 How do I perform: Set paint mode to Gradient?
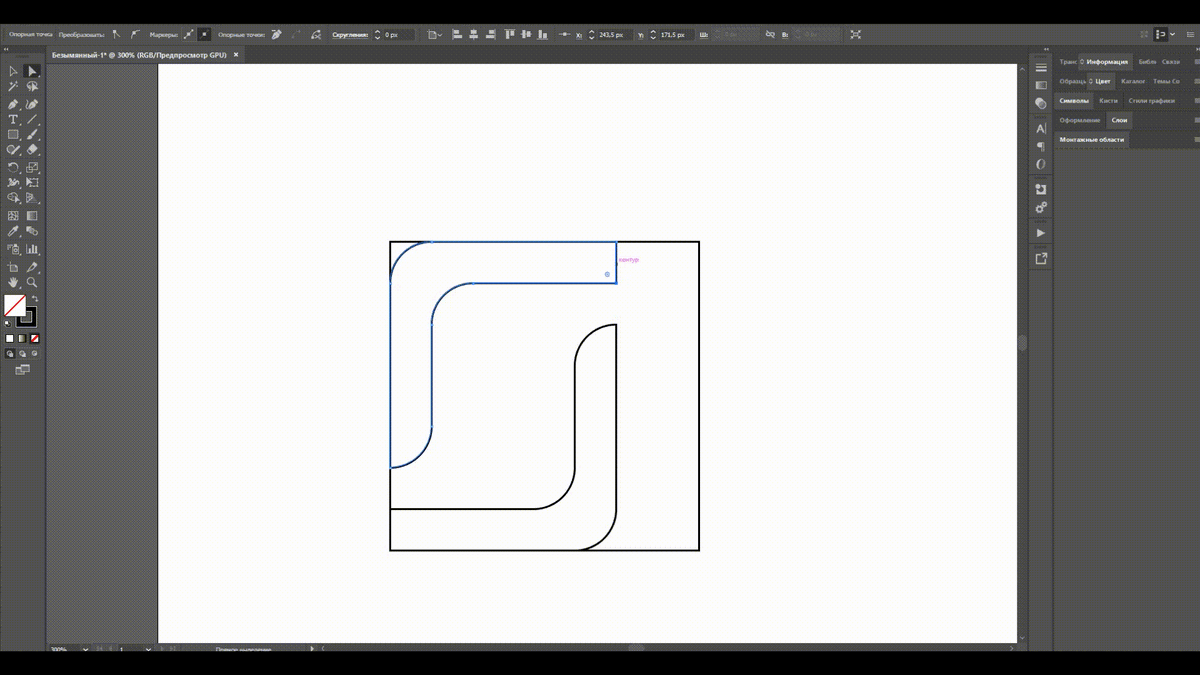[22, 339]
